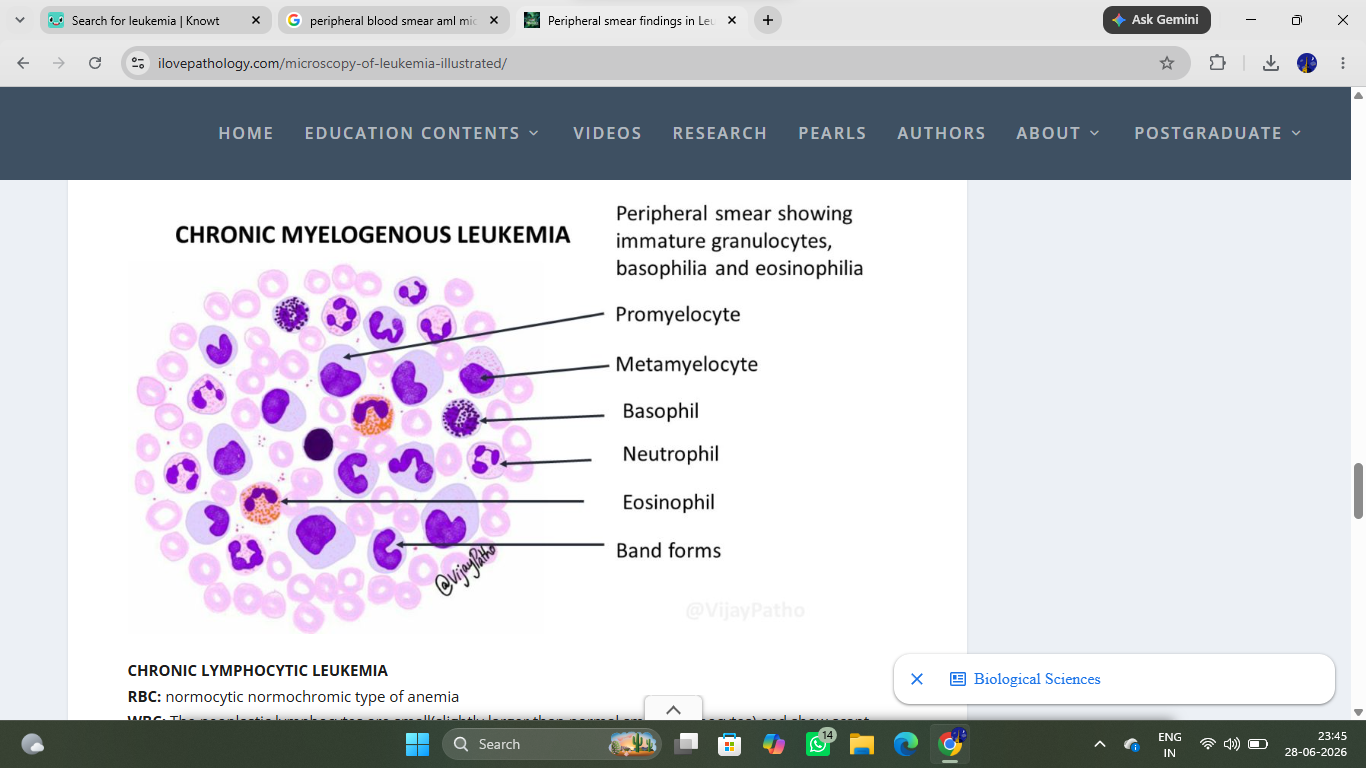1366x768 pixels.
Task: Click the Neutrophil label
Action: 671,454
